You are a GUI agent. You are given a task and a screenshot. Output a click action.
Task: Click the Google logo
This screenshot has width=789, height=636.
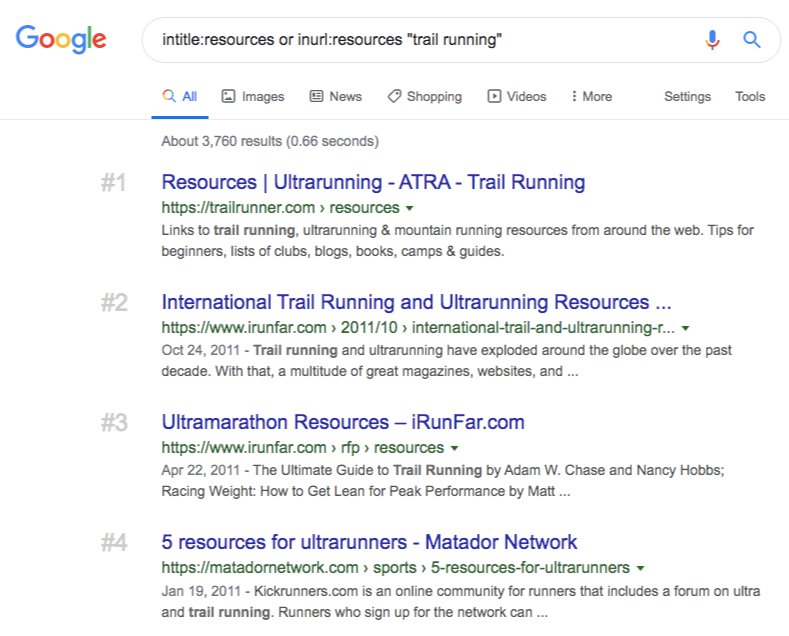pyautogui.click(x=61, y=39)
